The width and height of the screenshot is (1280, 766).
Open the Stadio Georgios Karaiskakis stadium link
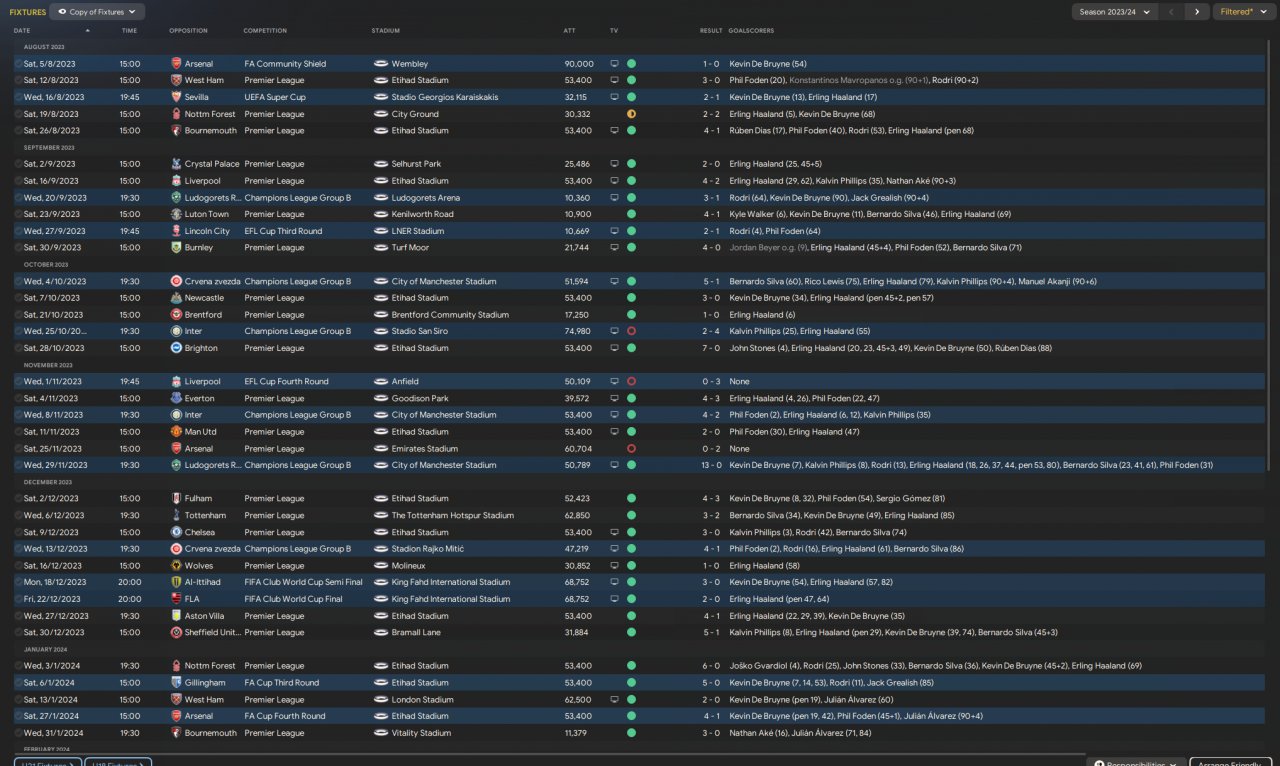point(445,97)
